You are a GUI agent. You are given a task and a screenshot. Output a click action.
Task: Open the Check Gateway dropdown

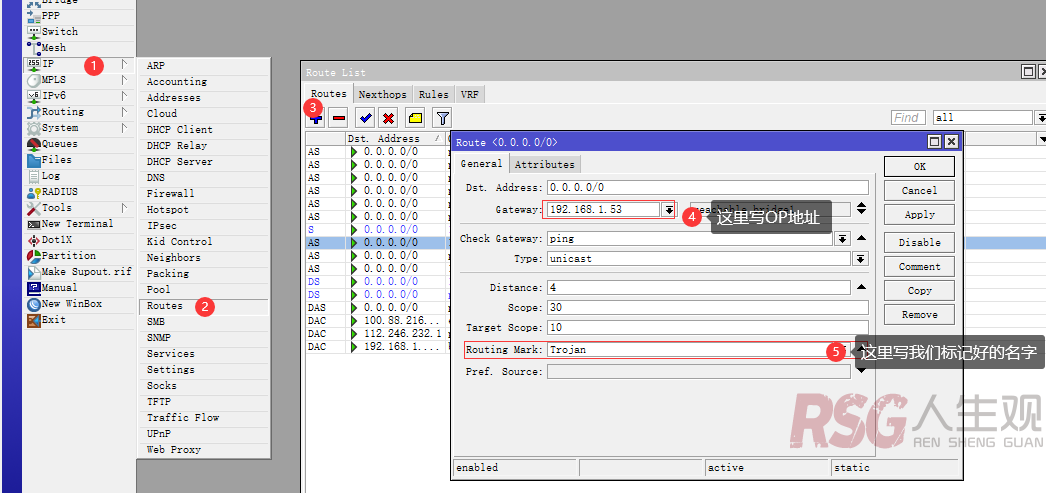click(843, 238)
